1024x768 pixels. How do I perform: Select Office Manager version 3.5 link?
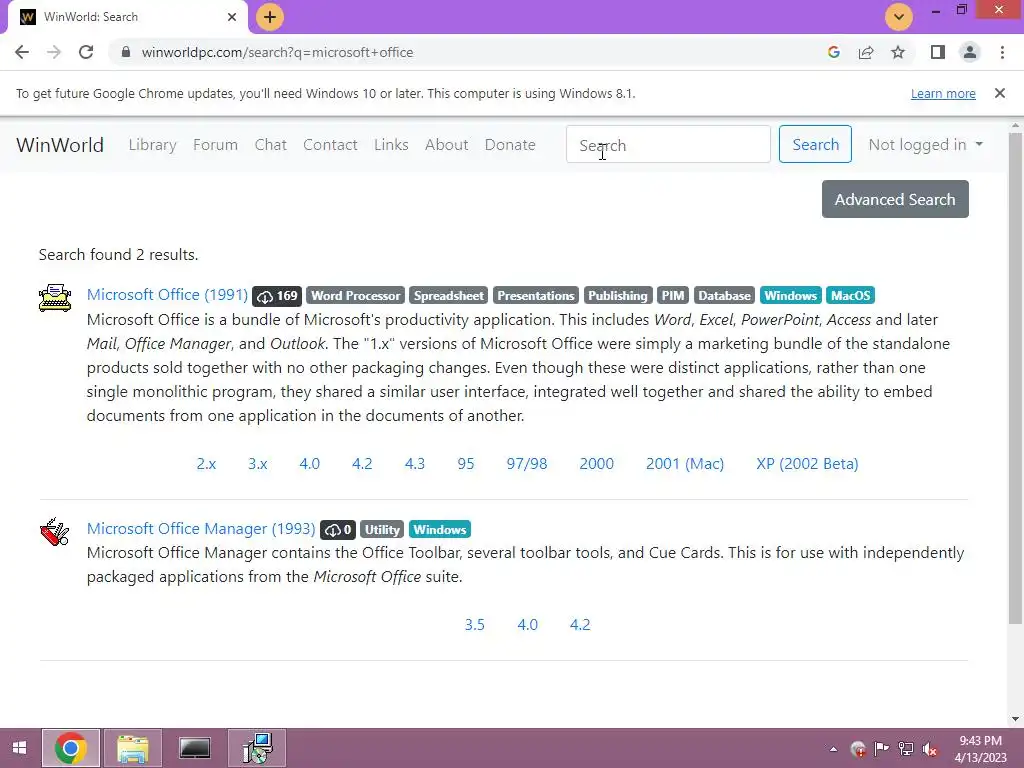[x=475, y=624]
